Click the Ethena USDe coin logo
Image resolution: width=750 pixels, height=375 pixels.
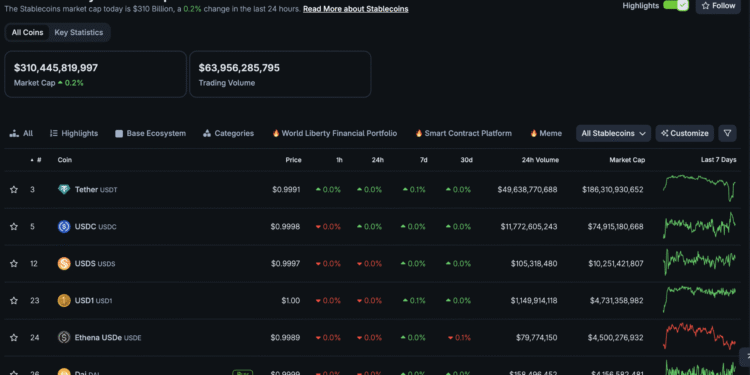click(x=64, y=338)
